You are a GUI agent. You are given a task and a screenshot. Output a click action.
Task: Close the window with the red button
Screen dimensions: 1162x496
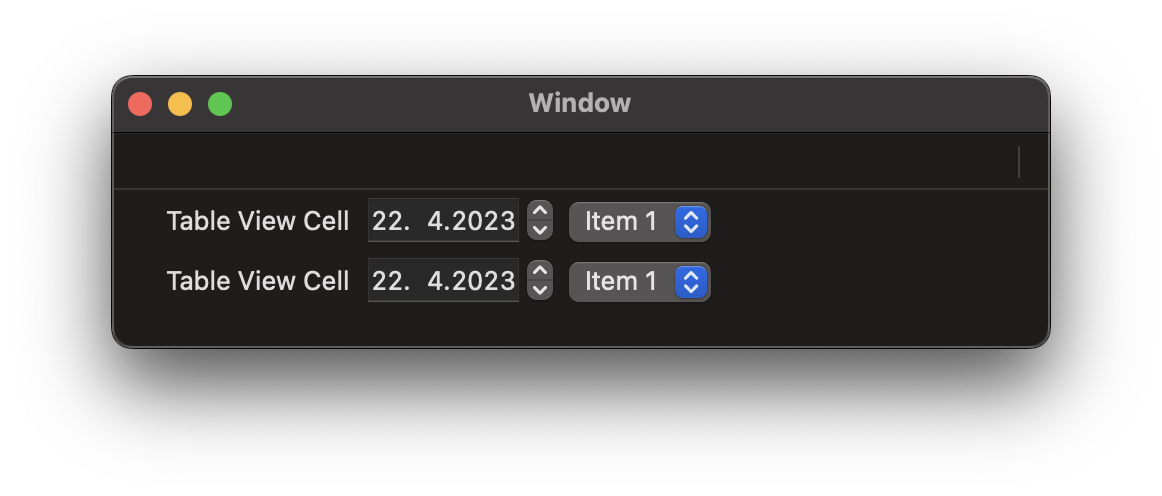click(x=140, y=104)
